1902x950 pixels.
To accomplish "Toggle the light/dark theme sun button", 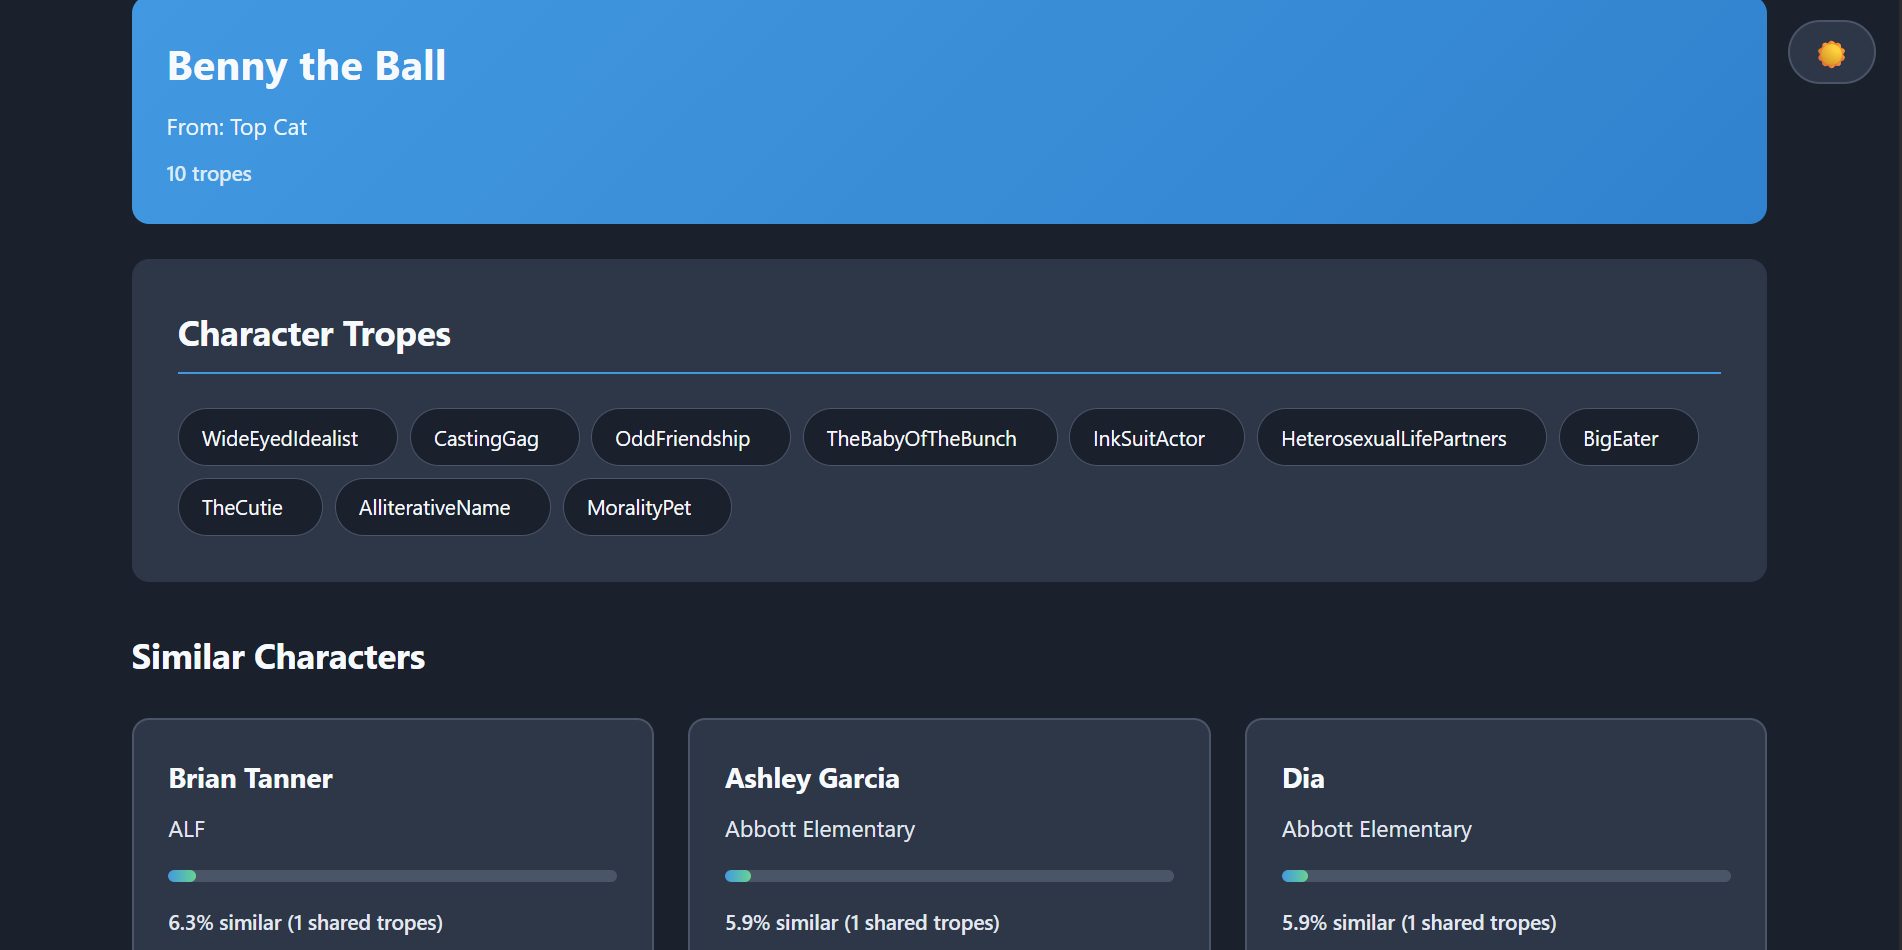I will (1831, 53).
